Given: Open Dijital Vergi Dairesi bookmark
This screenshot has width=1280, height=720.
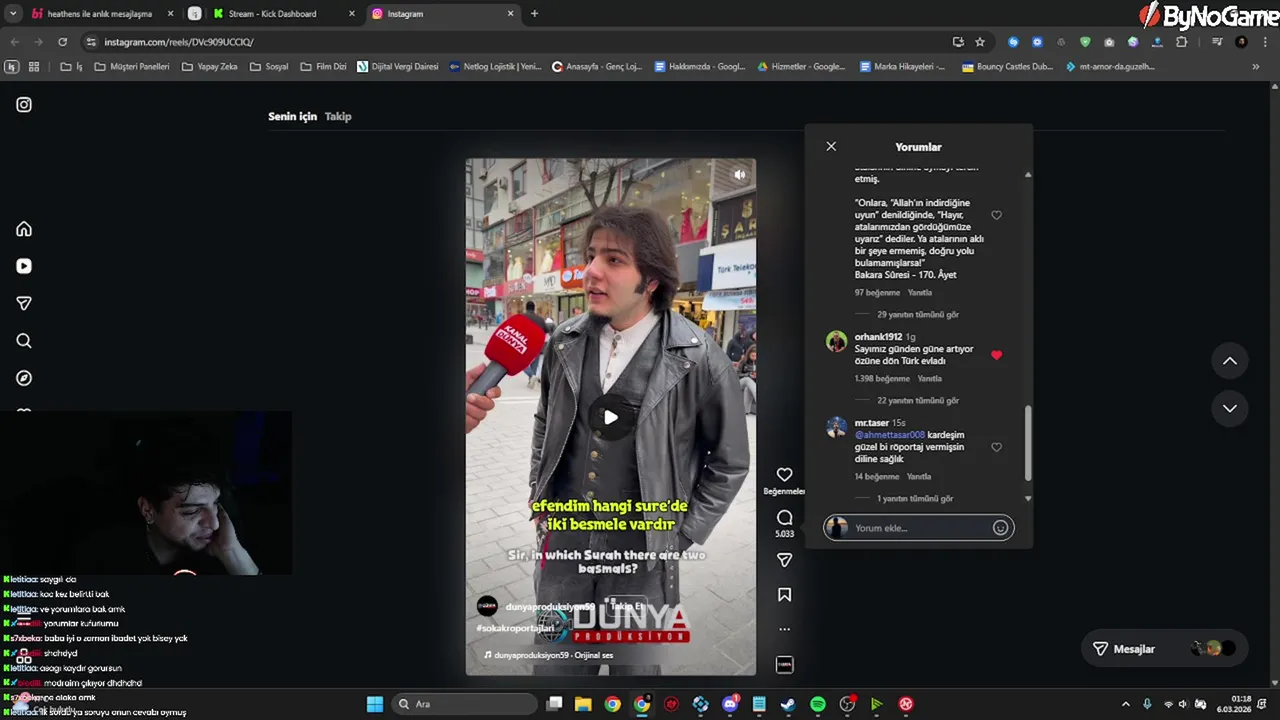Looking at the screenshot, I should [397, 67].
